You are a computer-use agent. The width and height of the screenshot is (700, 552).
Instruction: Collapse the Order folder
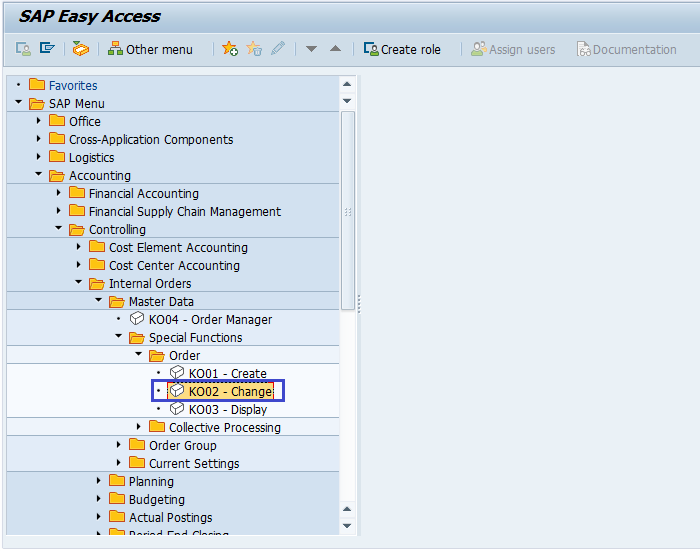138,354
